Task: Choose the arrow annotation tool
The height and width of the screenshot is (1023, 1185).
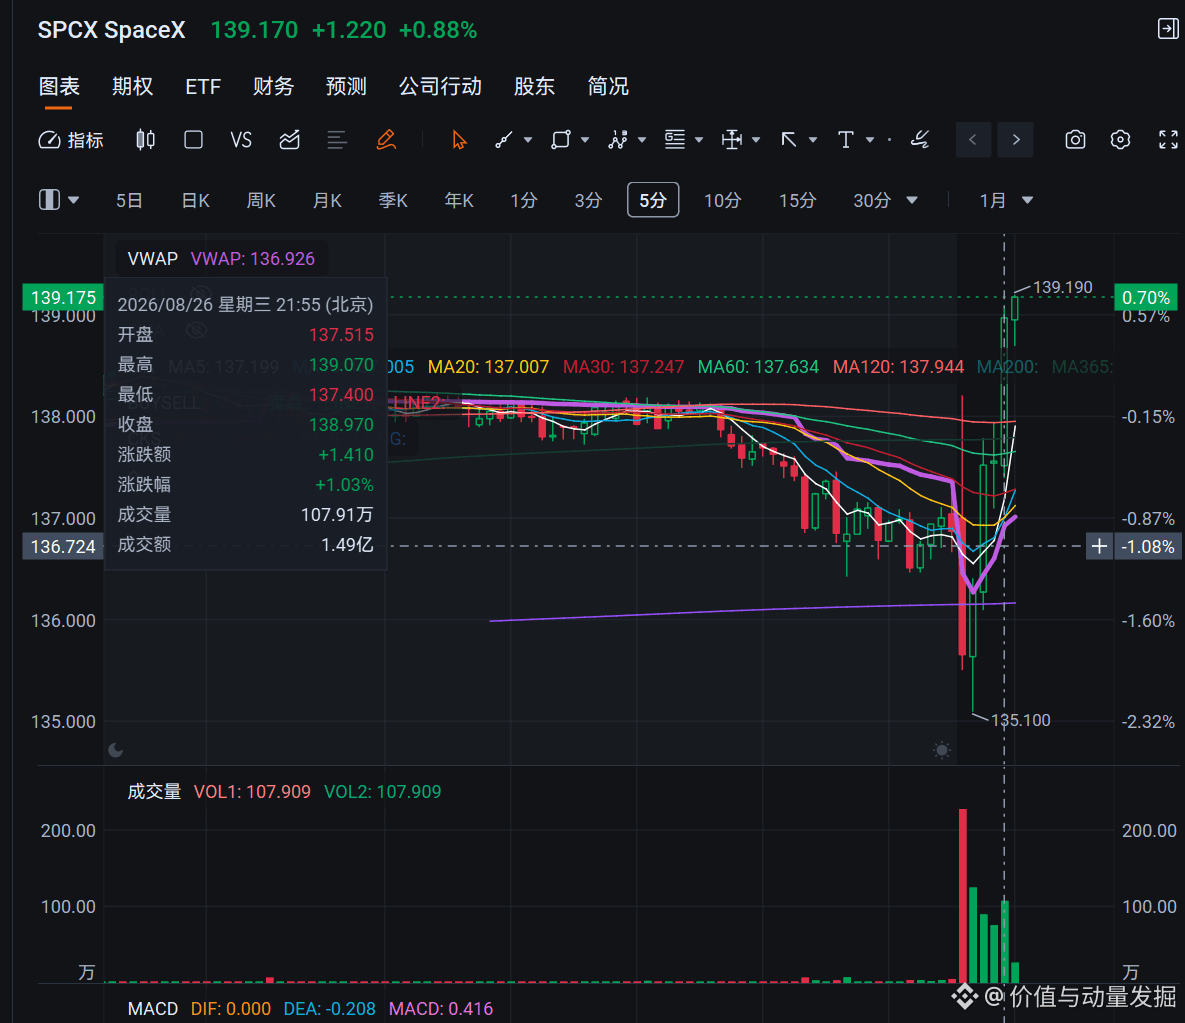Action: 789,140
